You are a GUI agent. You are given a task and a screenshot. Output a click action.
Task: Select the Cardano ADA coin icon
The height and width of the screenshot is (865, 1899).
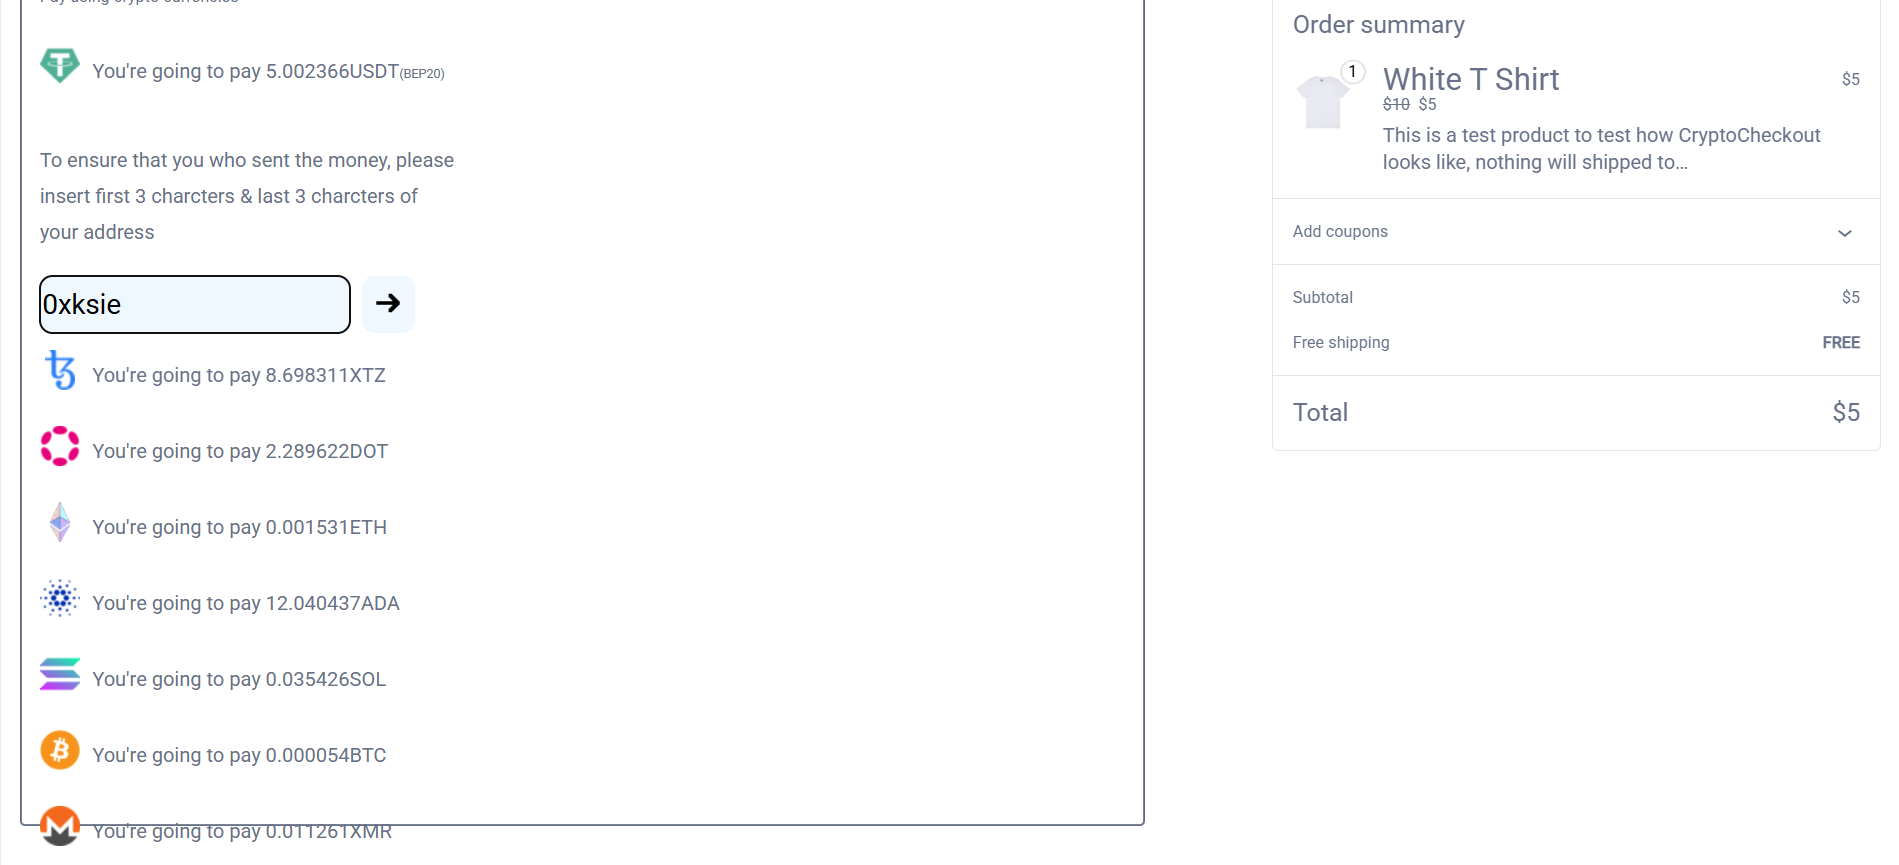pyautogui.click(x=60, y=598)
